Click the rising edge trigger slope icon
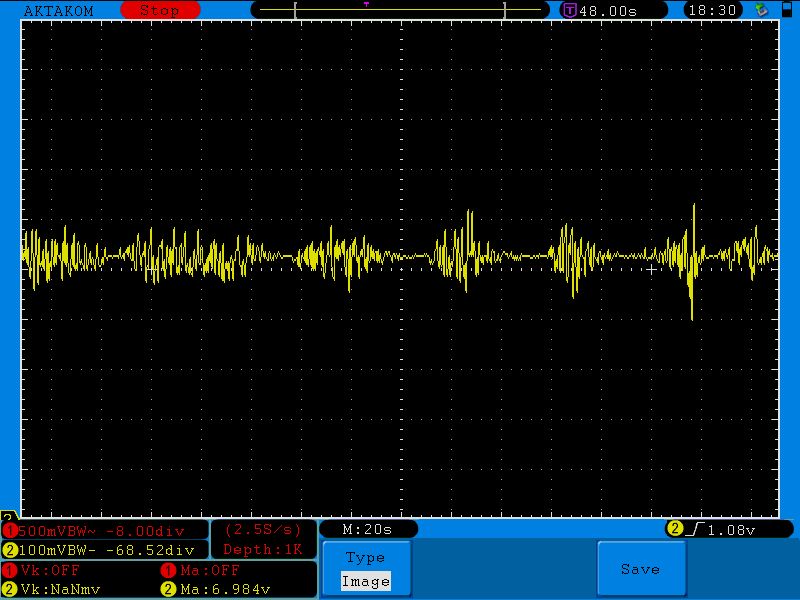 click(x=695, y=530)
